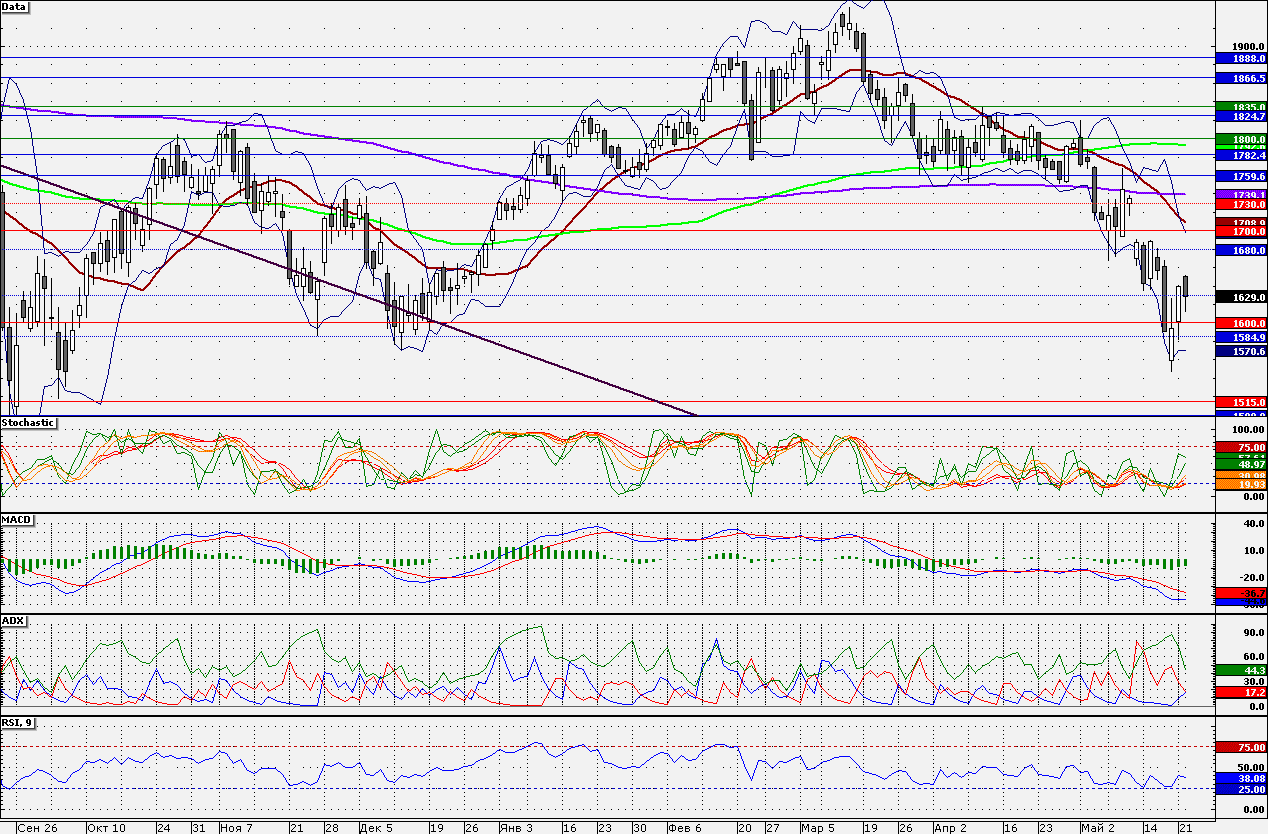Select the ADX 44.3 value tag
The width and height of the screenshot is (1268, 834).
[x=1241, y=669]
